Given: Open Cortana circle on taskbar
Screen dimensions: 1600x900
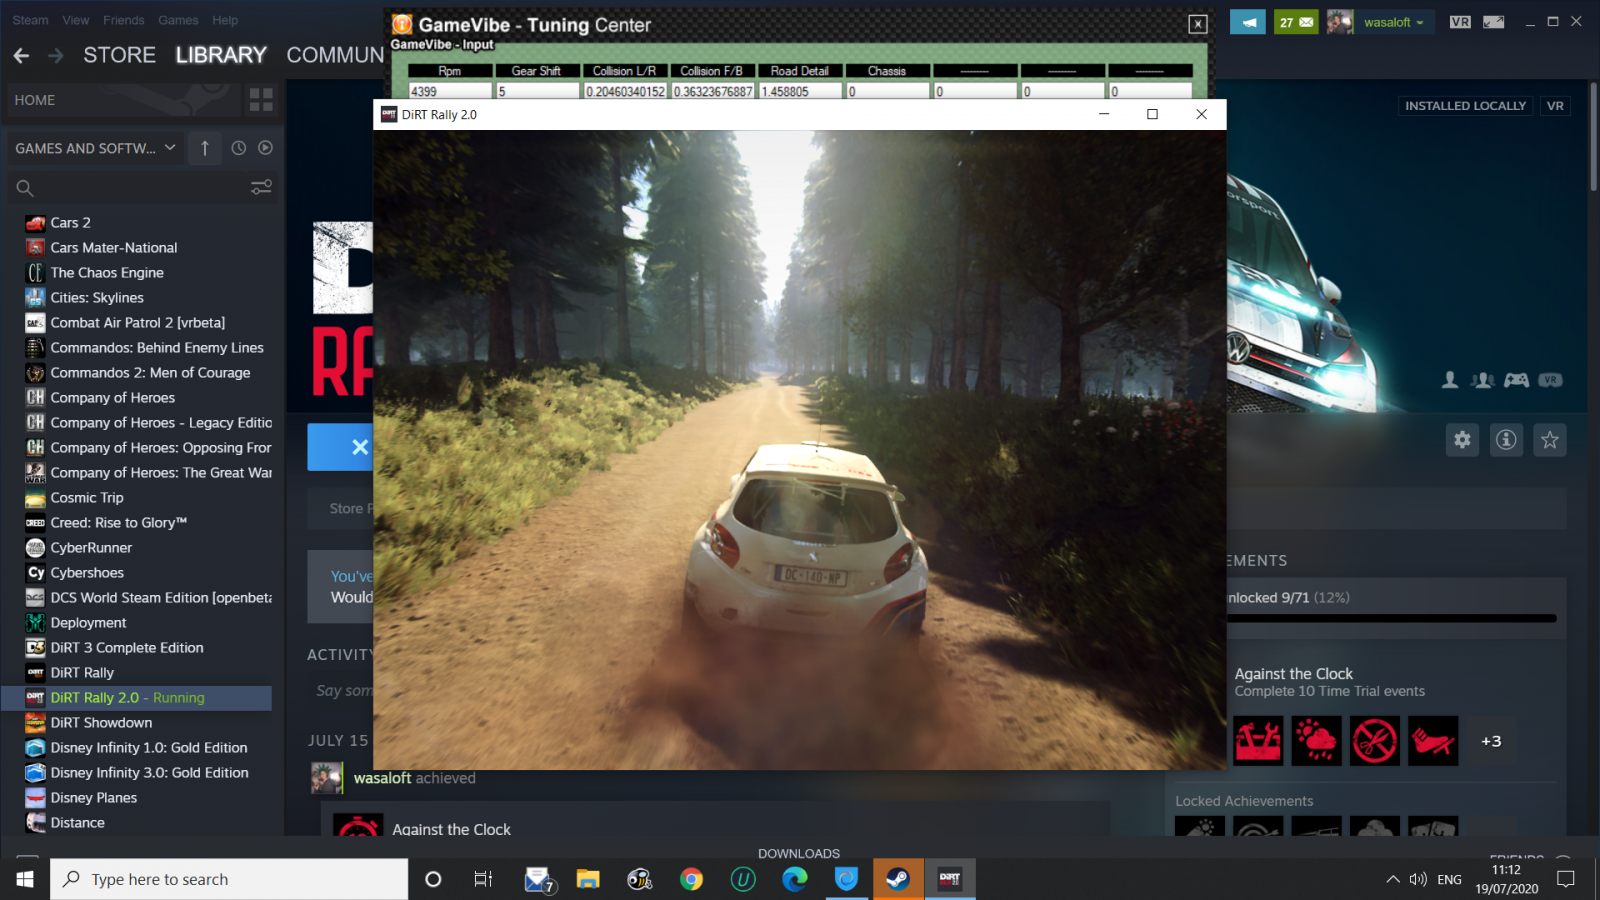Looking at the screenshot, I should (433, 879).
